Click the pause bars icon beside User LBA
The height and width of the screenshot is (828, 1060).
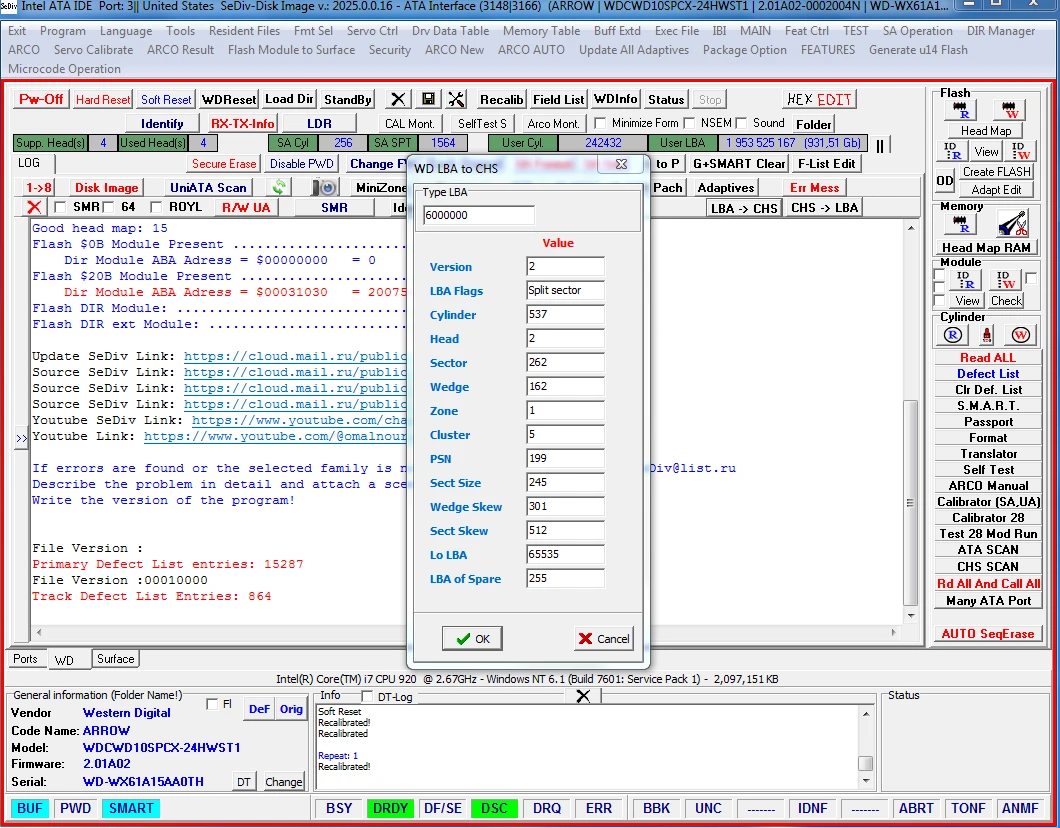pyautogui.click(x=880, y=145)
